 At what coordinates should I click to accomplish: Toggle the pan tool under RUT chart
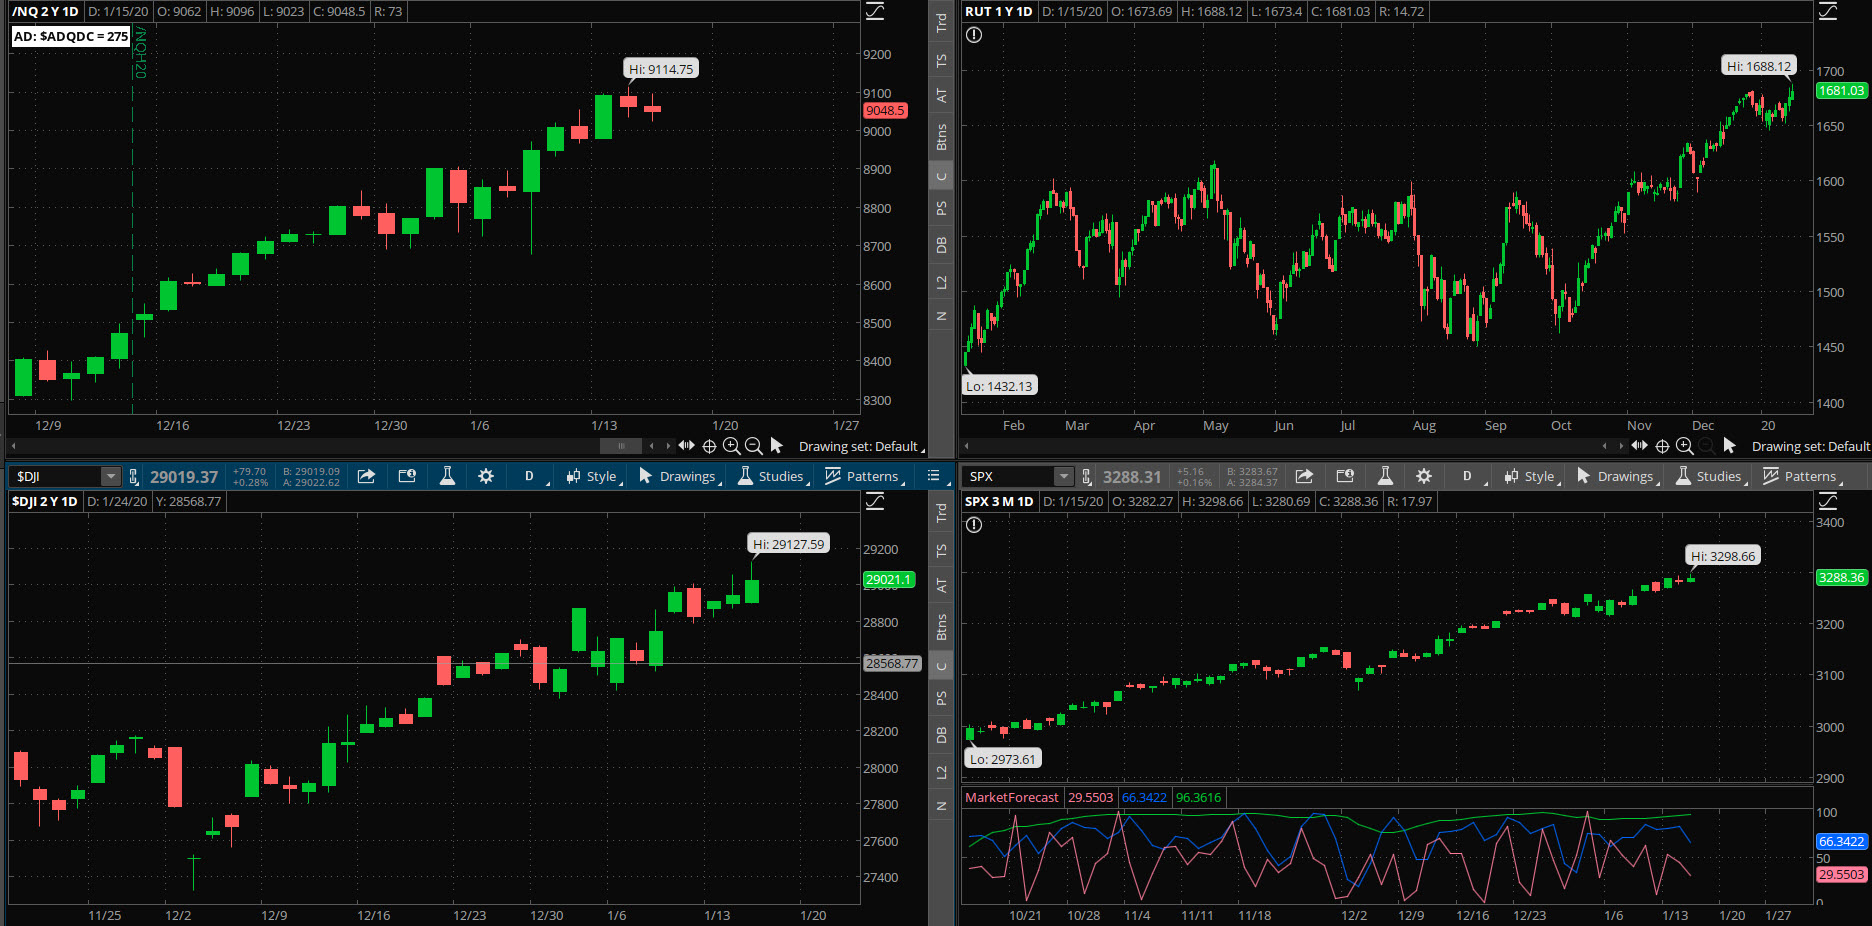[x=1639, y=446]
